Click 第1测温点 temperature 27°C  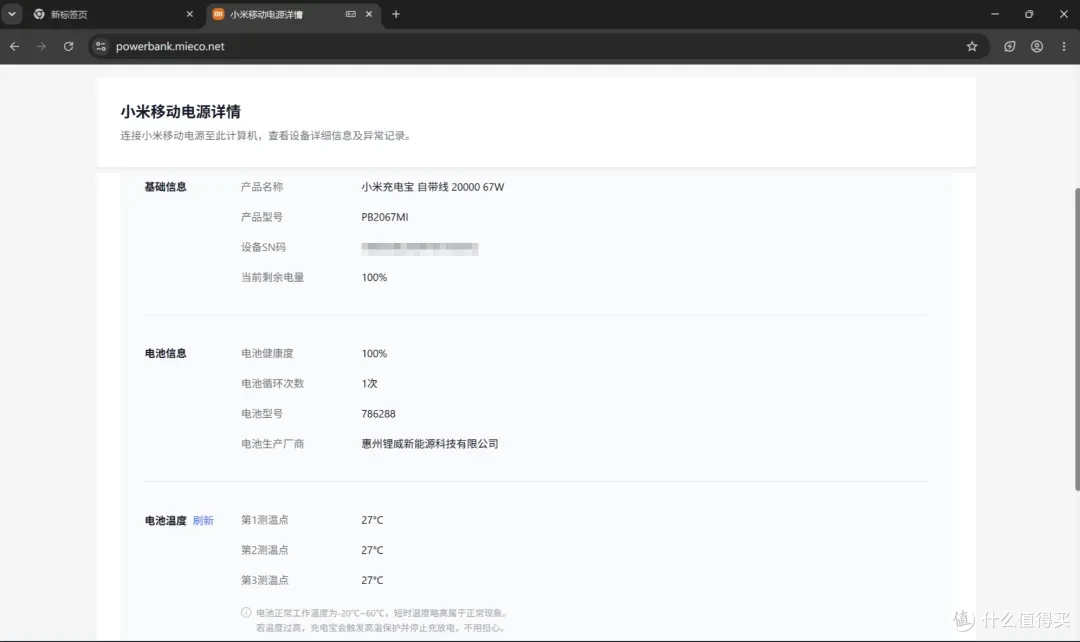pyautogui.click(x=372, y=520)
